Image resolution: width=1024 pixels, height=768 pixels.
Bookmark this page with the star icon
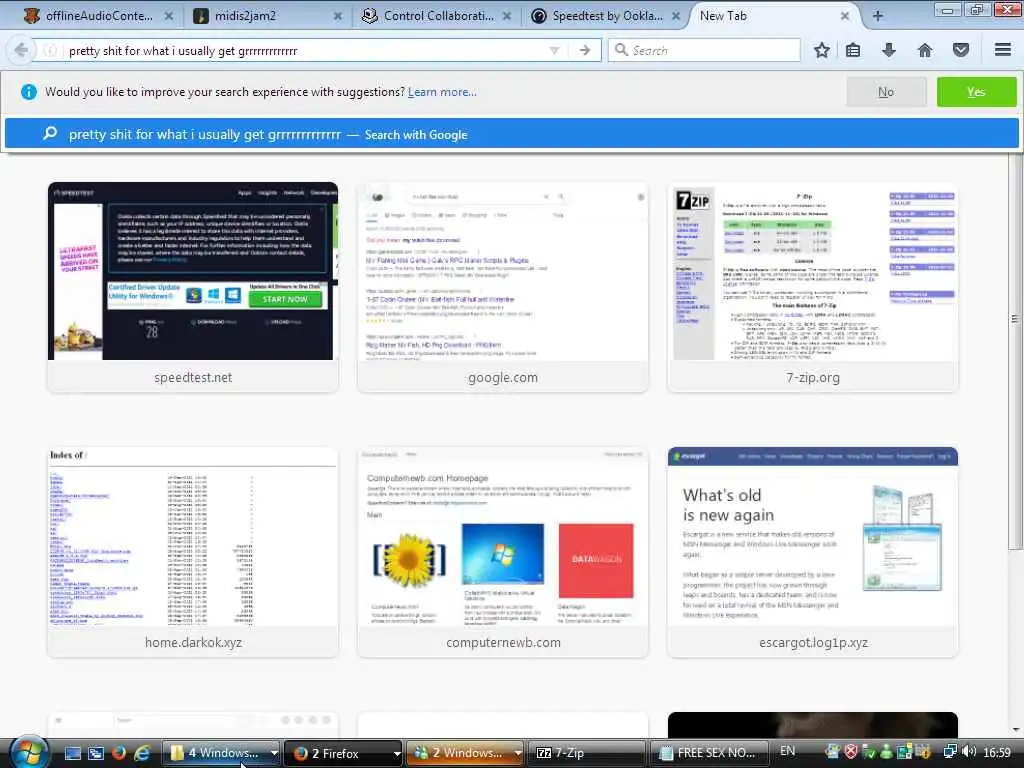tap(822, 50)
